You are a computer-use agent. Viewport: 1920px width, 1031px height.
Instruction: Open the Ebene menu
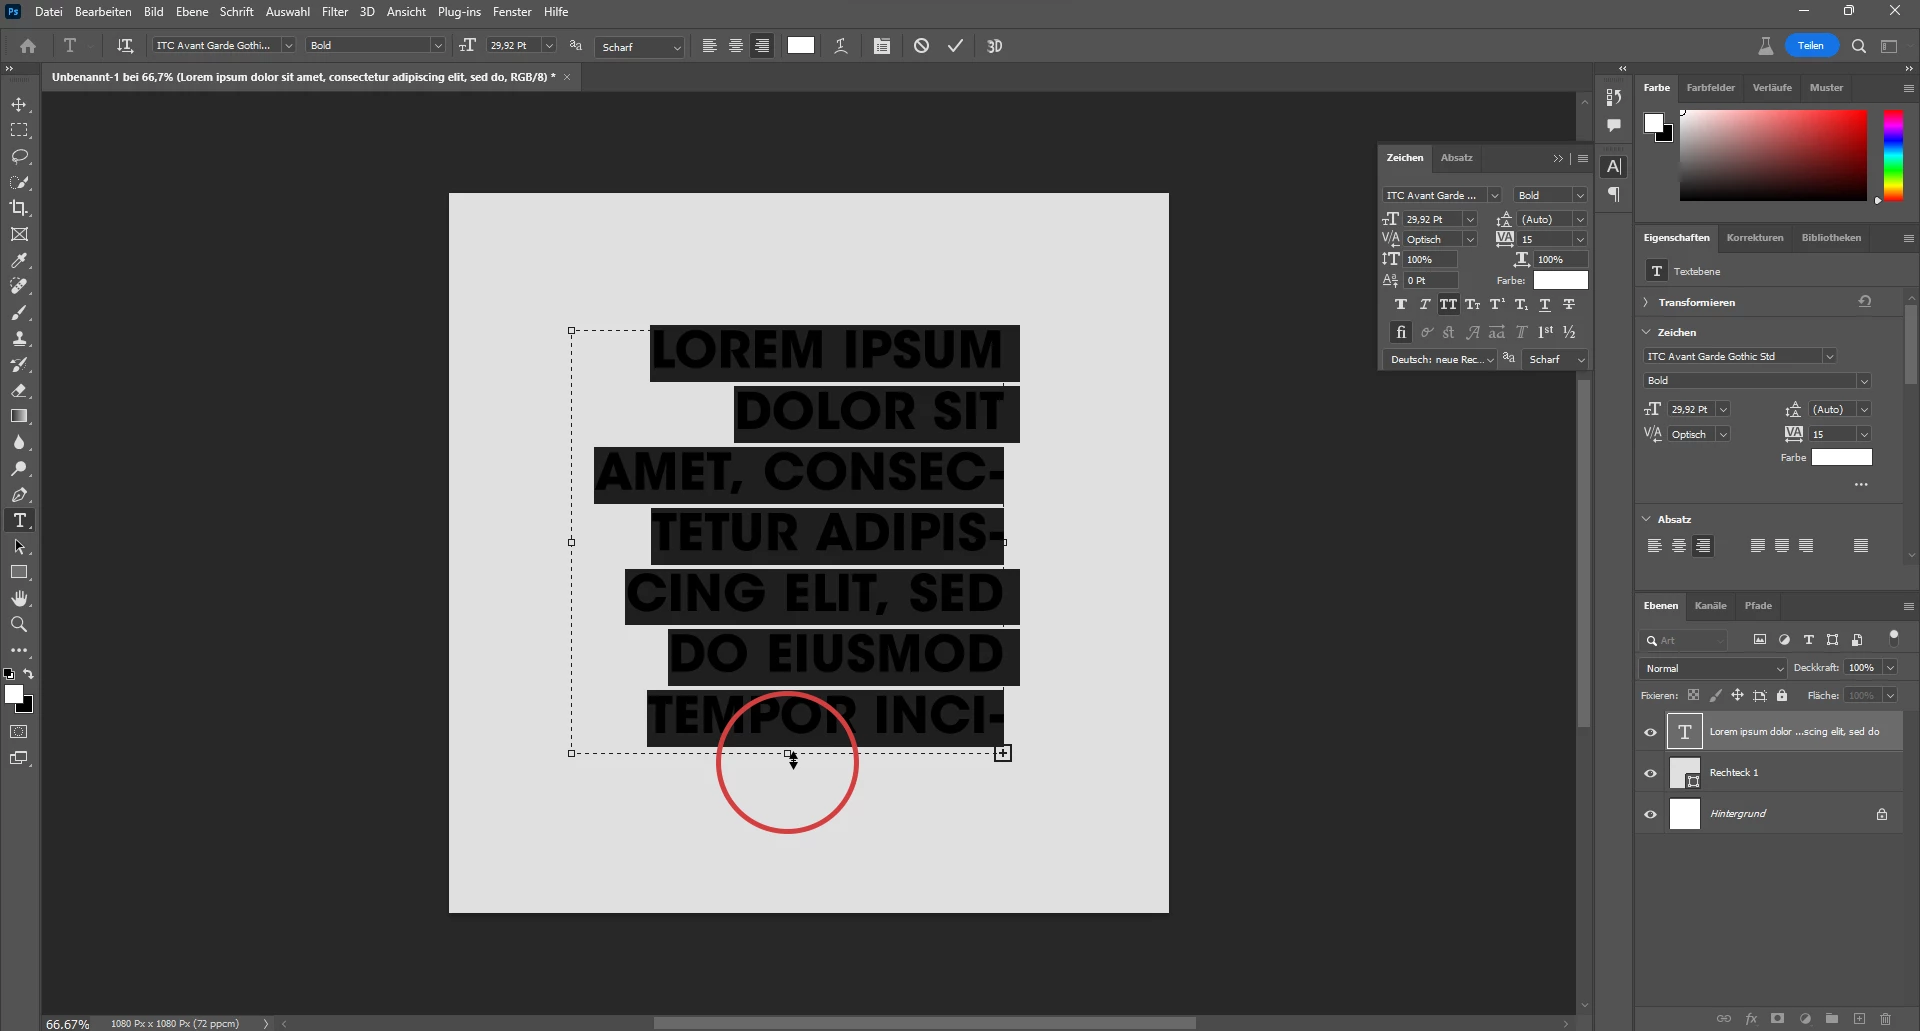click(192, 12)
